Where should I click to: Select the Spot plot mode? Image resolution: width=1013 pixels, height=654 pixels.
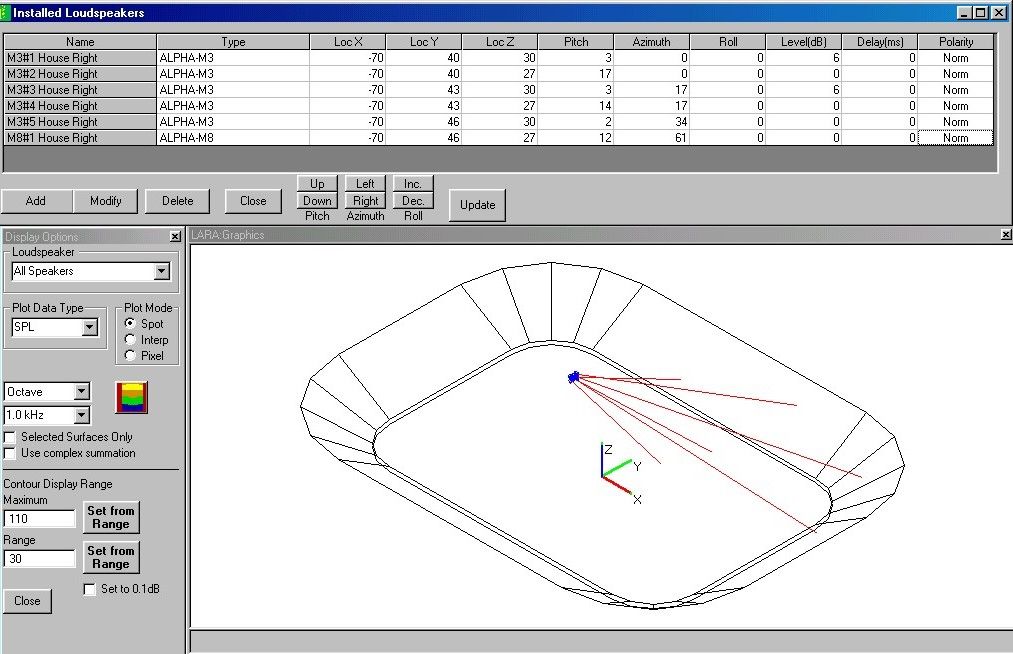click(130, 324)
